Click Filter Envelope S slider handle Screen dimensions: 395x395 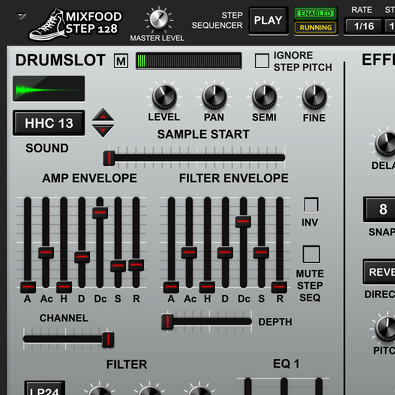[261, 253]
